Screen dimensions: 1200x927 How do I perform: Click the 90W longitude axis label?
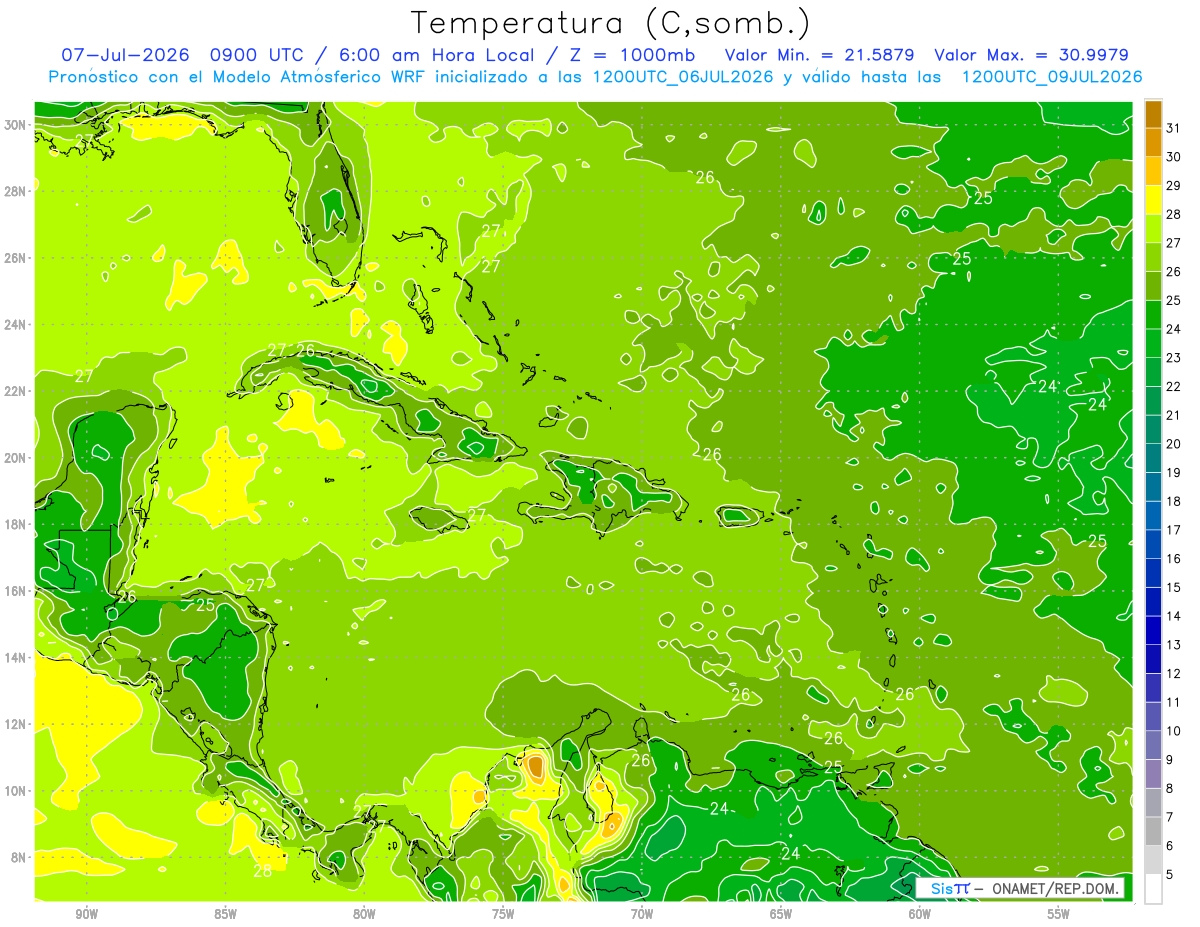click(87, 914)
